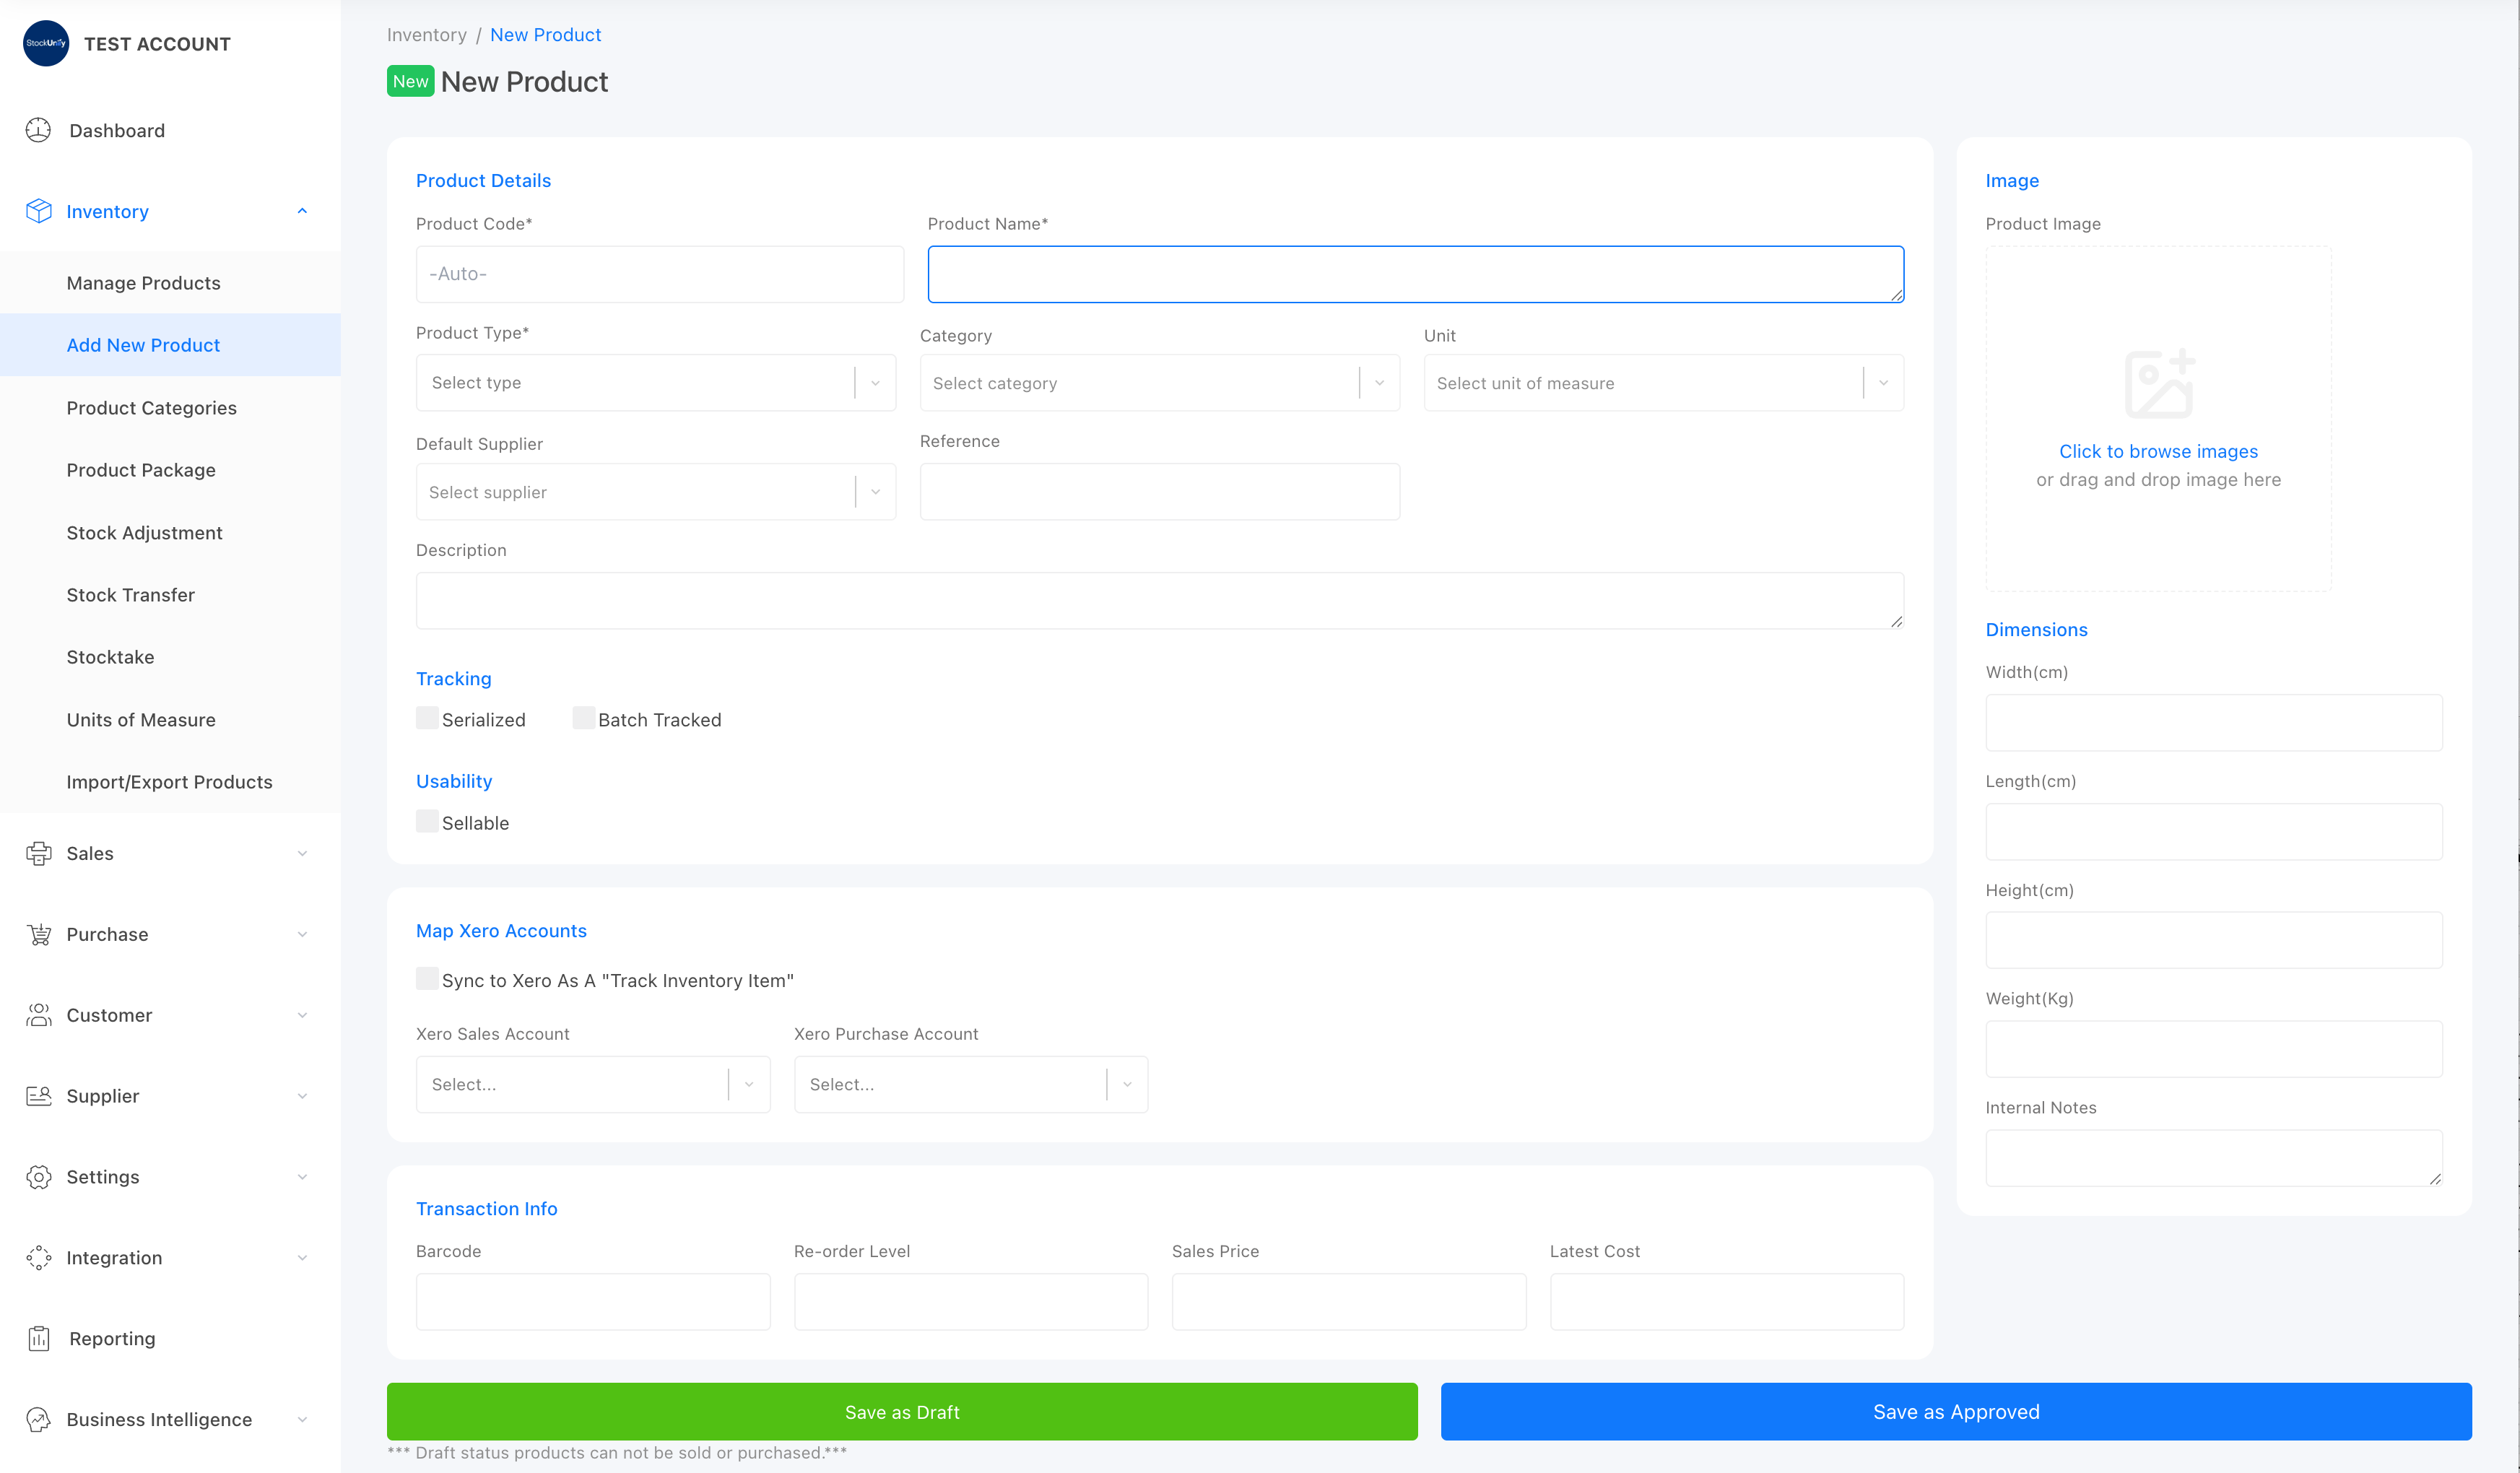2520x1473 pixels.
Task: Collapse the Inventory menu chevron
Action: click(x=302, y=211)
